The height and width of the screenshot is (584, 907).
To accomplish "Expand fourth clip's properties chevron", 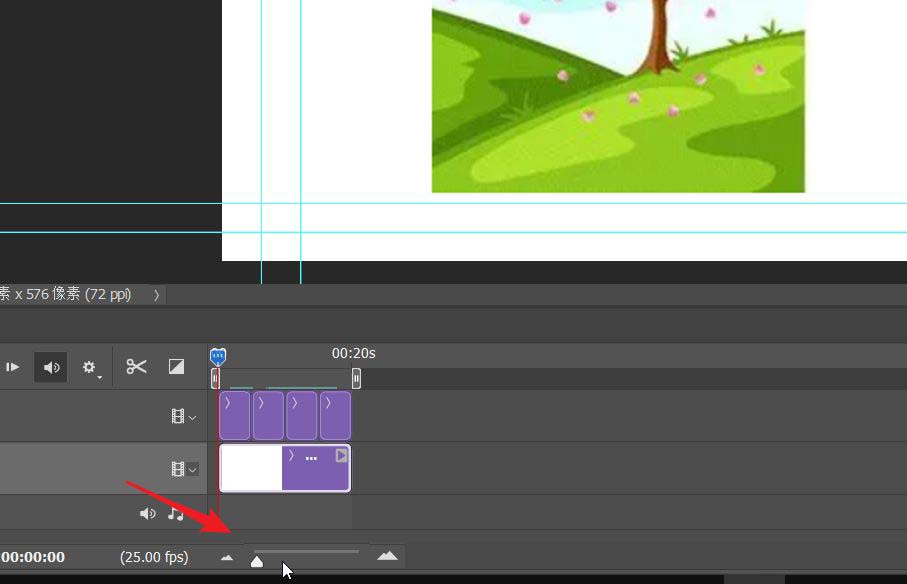I will [329, 403].
